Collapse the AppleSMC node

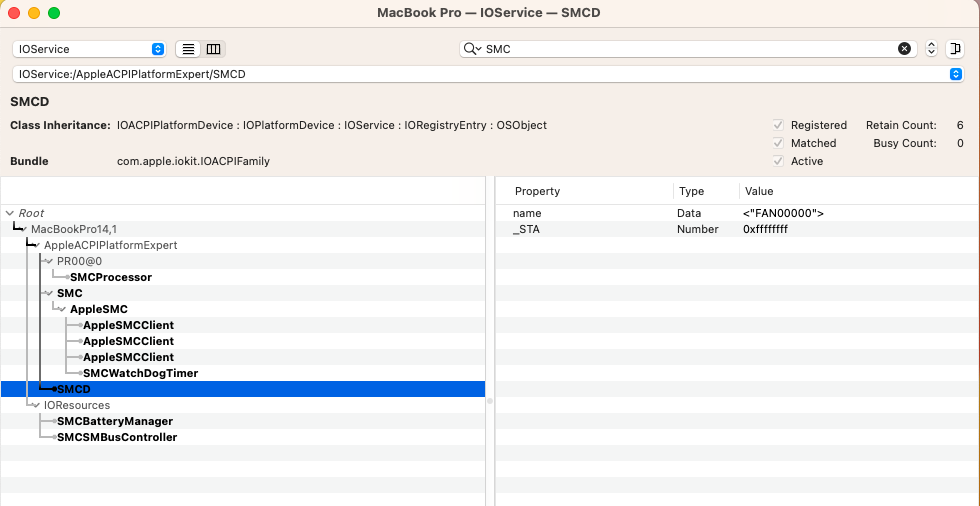[63, 309]
